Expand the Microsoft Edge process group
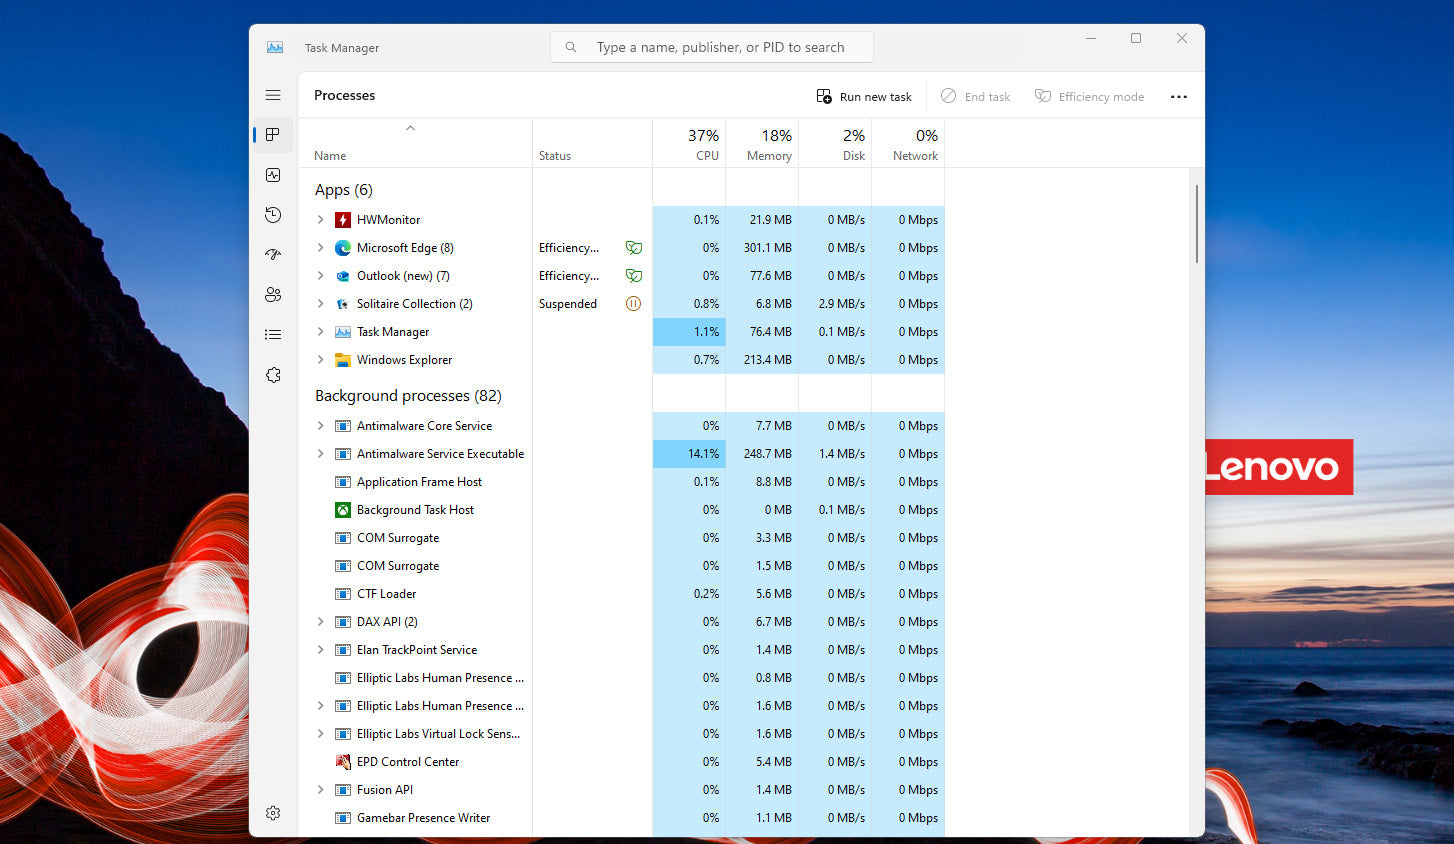 point(320,248)
